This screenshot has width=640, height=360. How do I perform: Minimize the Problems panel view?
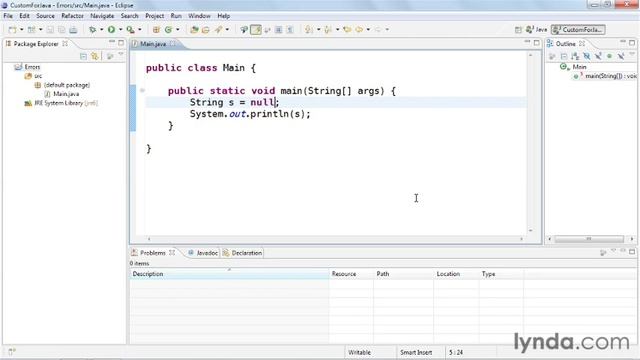point(623,251)
